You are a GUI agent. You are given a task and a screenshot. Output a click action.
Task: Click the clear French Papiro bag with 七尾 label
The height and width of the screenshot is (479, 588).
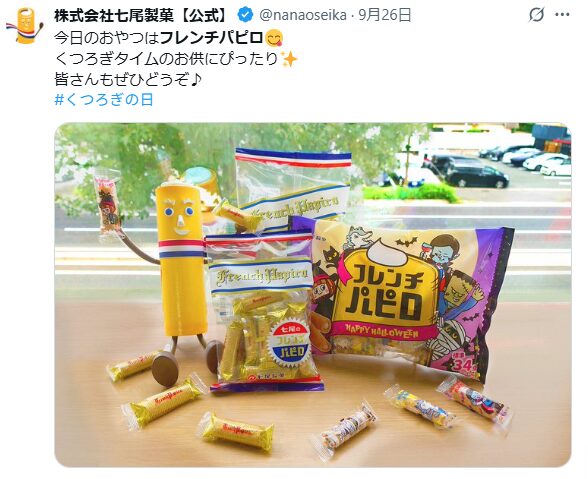coord(265,311)
